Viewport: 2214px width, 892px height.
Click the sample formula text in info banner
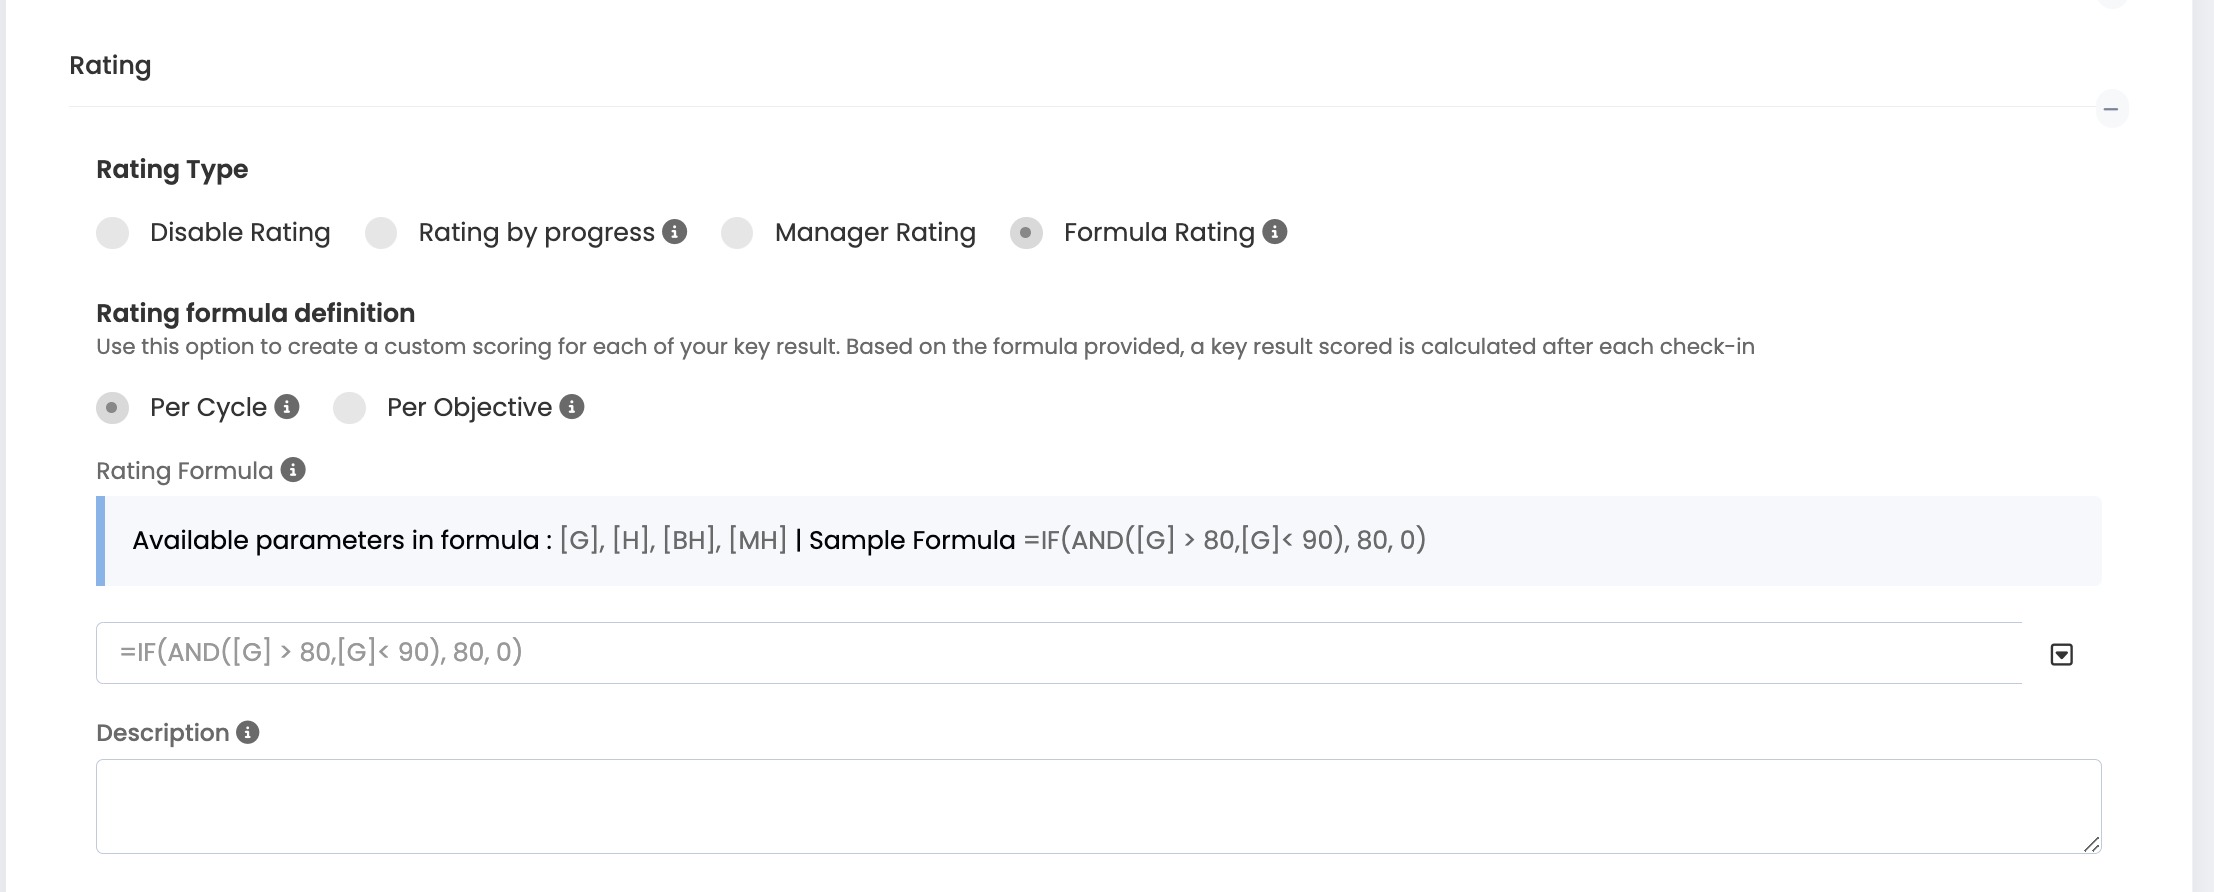(x=1225, y=541)
